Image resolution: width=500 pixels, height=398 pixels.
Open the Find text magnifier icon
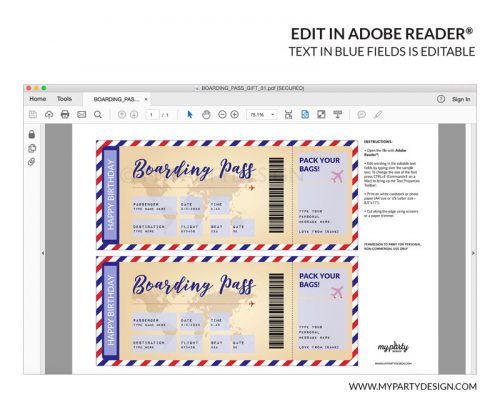coord(98,115)
